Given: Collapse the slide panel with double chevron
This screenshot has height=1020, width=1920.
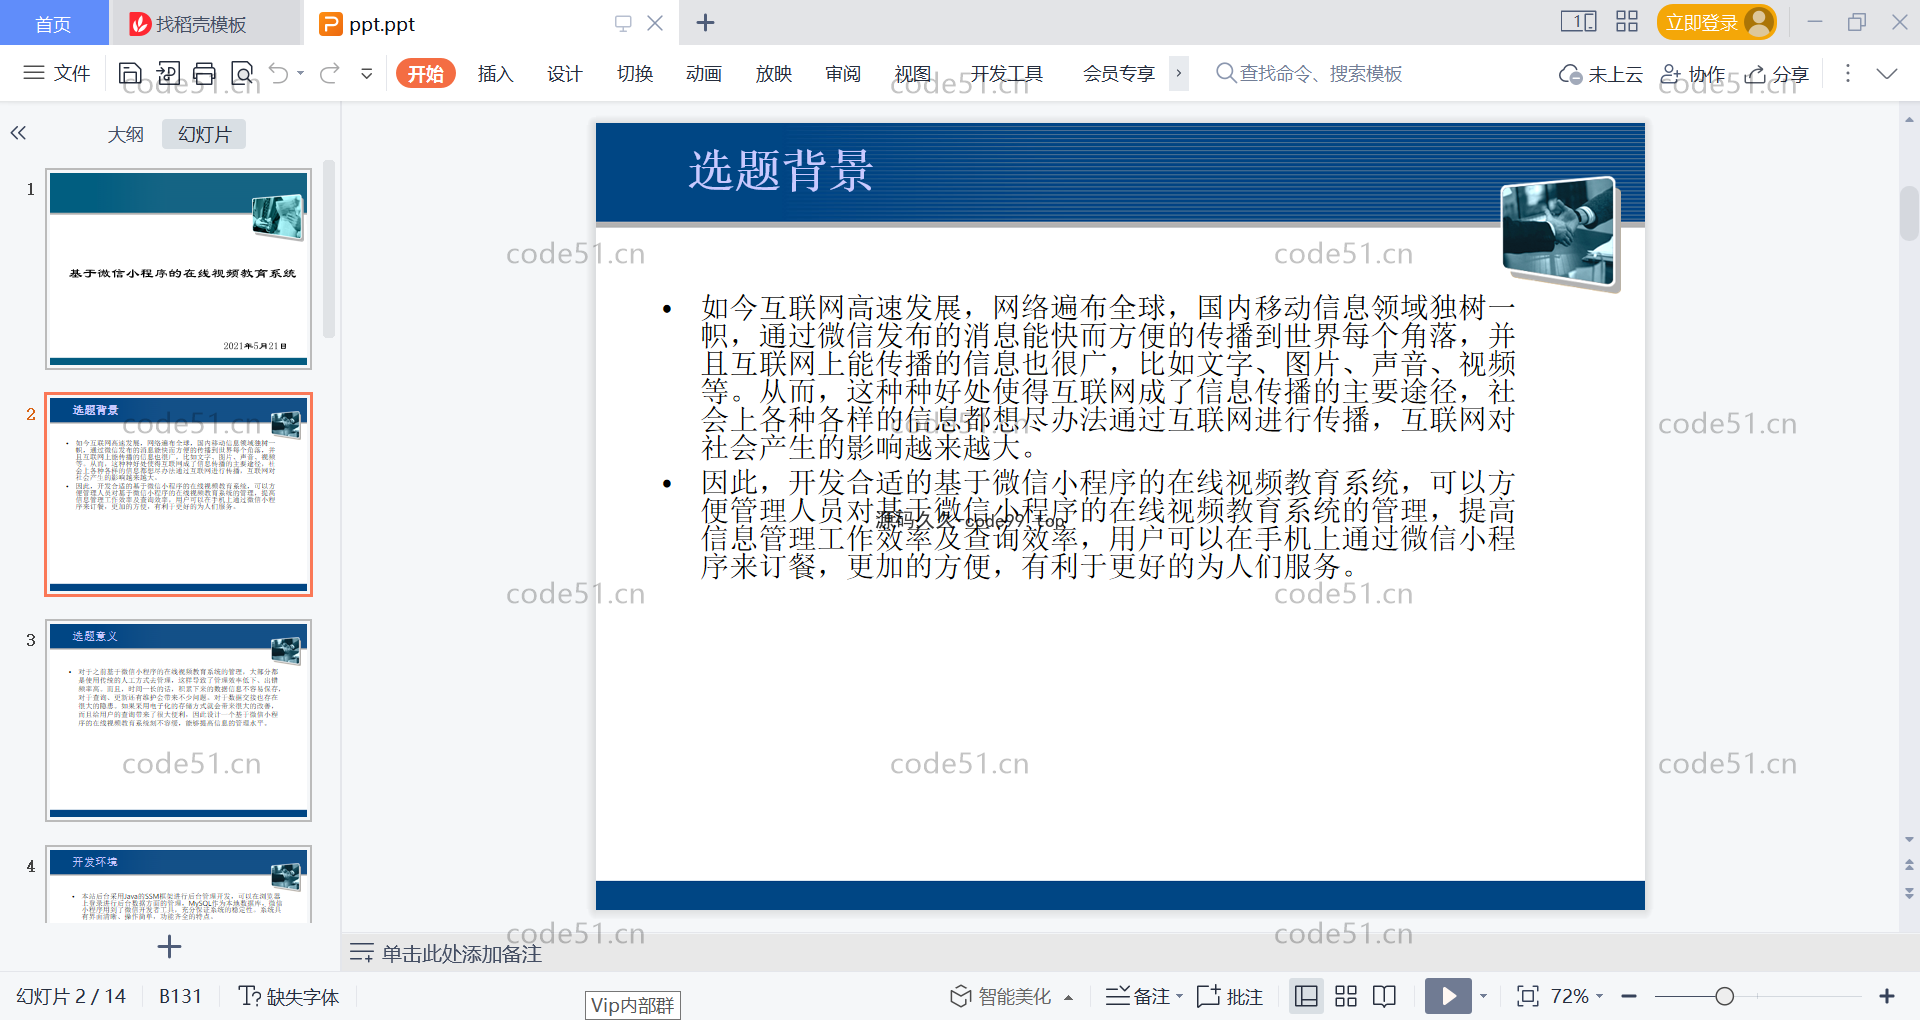Looking at the screenshot, I should pos(18,132).
